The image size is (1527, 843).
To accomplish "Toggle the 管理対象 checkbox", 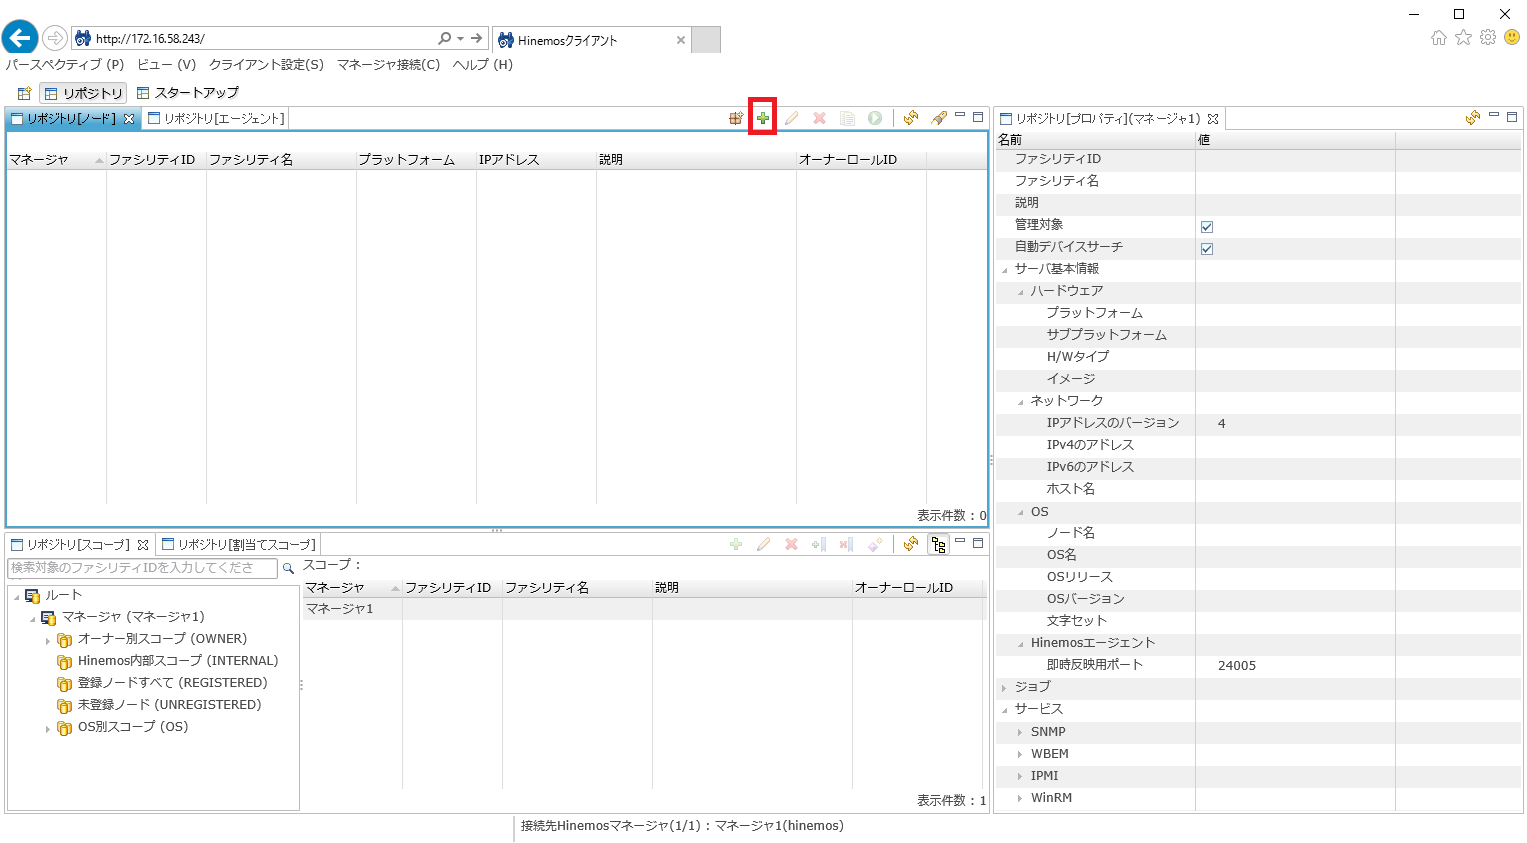I will (x=1207, y=227).
